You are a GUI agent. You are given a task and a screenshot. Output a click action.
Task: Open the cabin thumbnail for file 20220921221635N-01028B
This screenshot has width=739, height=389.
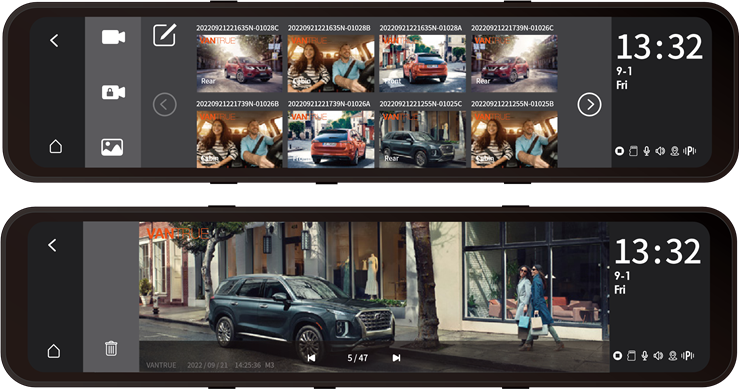pos(331,63)
